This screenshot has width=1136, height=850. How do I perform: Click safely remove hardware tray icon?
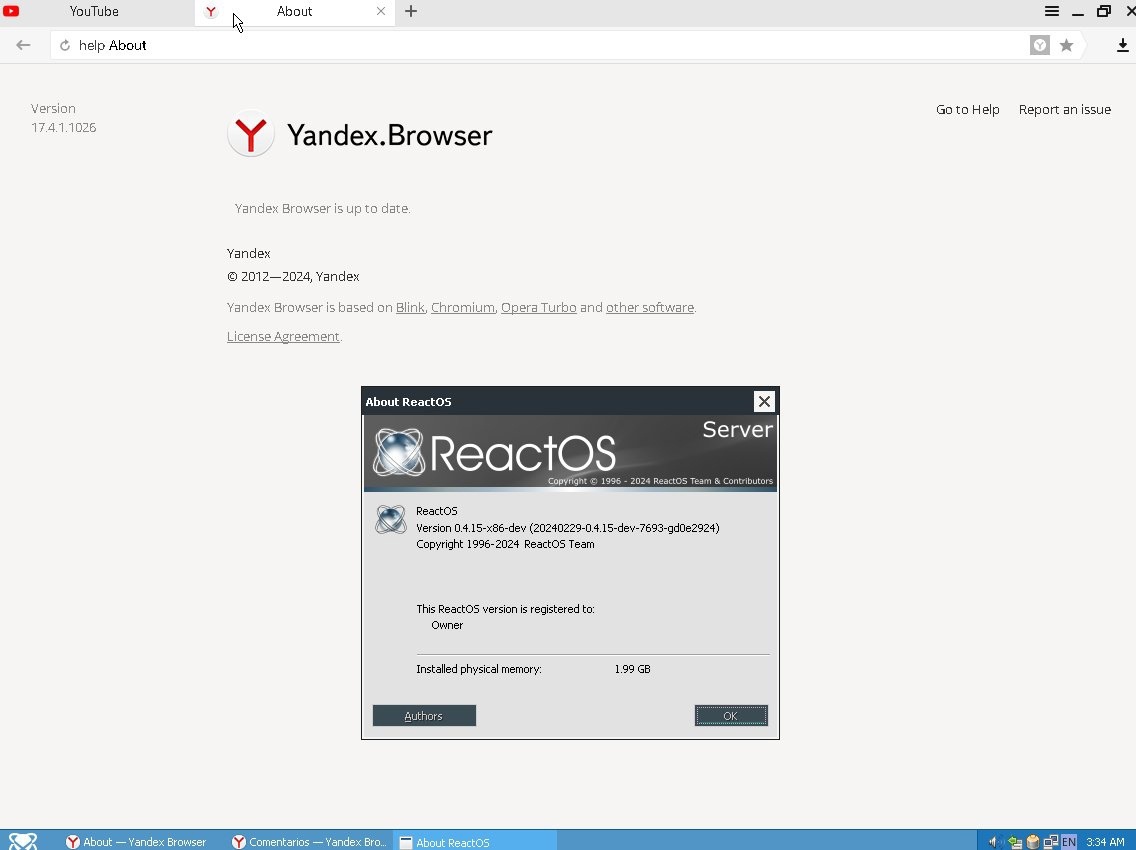(x=1015, y=842)
